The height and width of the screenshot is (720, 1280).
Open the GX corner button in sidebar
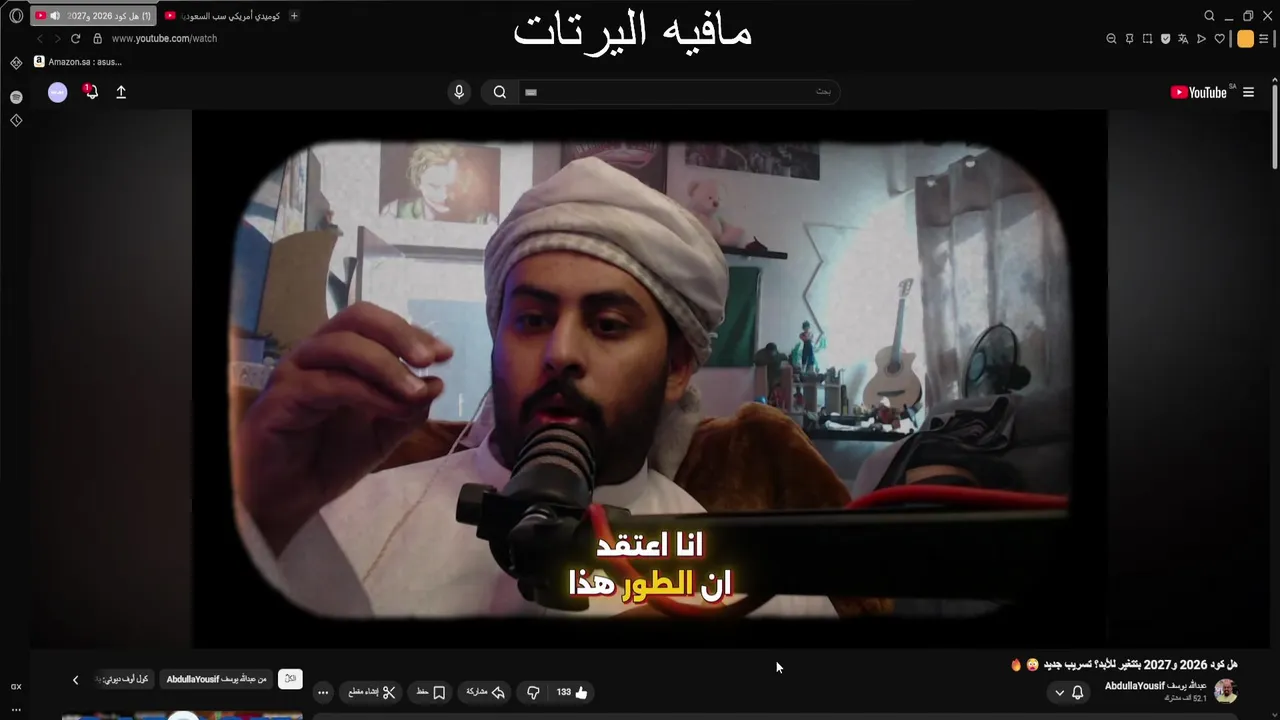click(16, 686)
